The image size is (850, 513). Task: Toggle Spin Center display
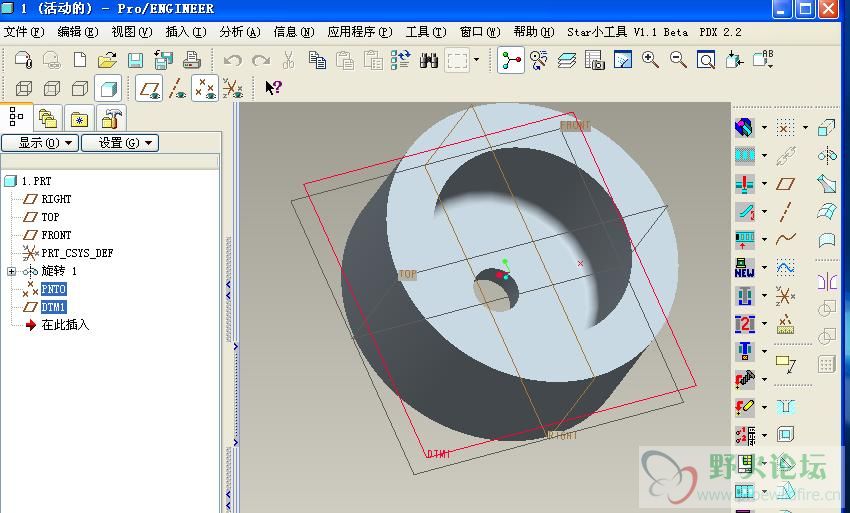[511, 60]
